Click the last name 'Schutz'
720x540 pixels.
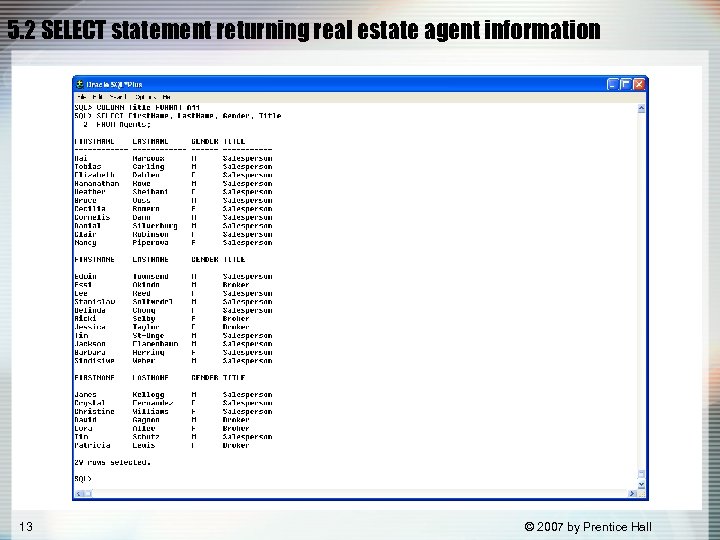[x=146, y=437]
